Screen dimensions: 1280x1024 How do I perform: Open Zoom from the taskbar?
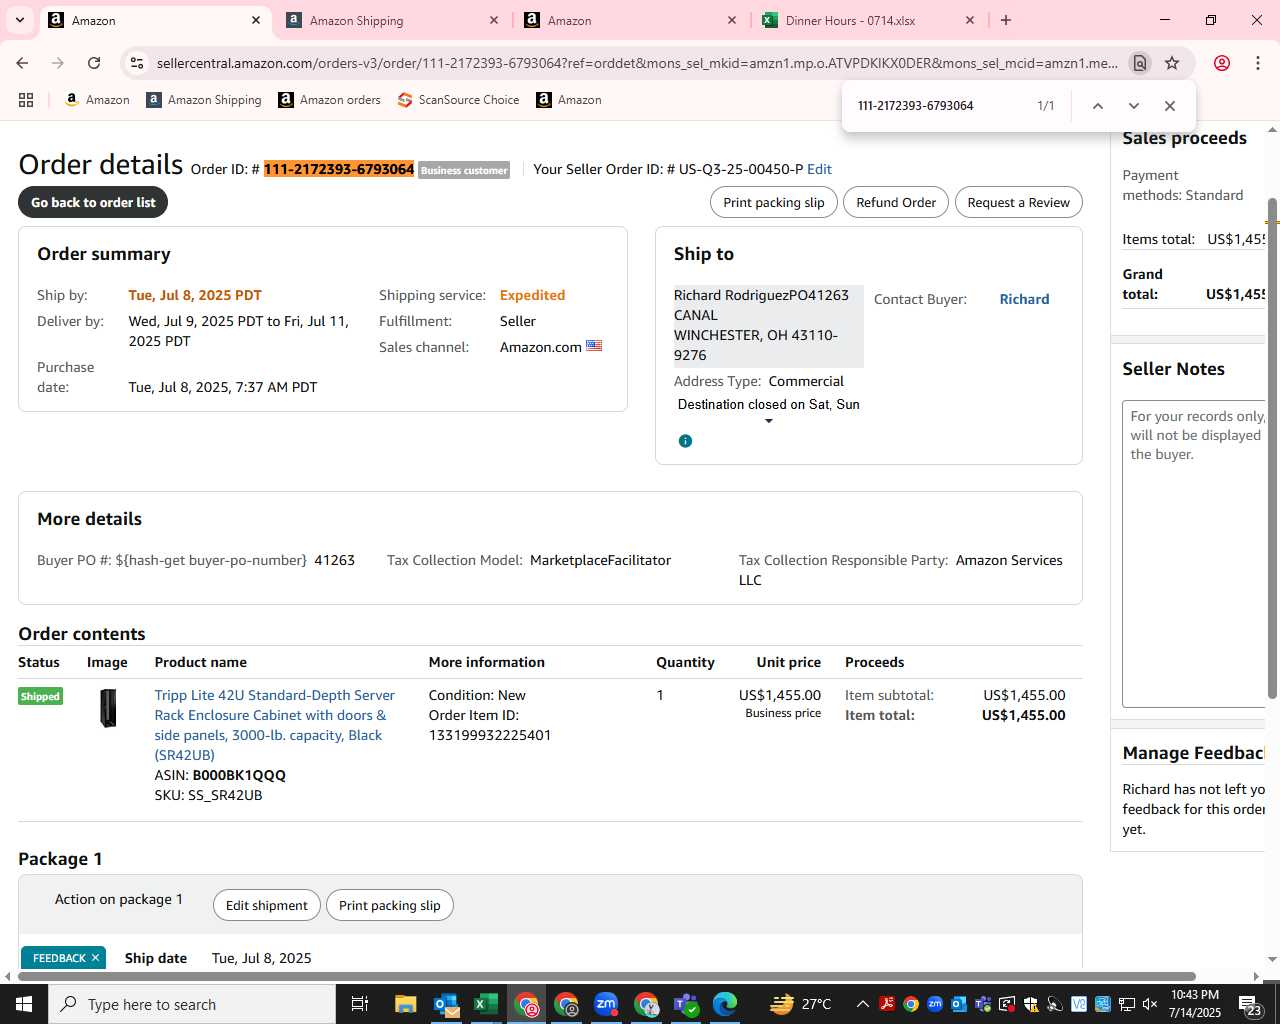[606, 1004]
